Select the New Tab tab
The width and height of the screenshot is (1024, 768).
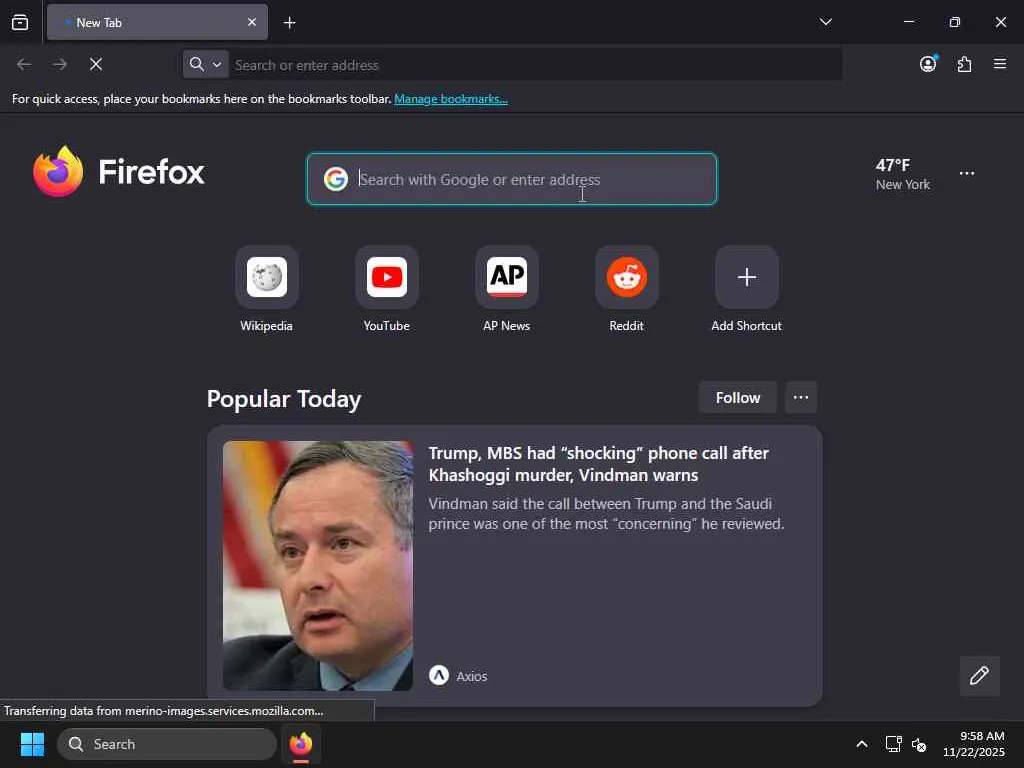[x=157, y=22]
